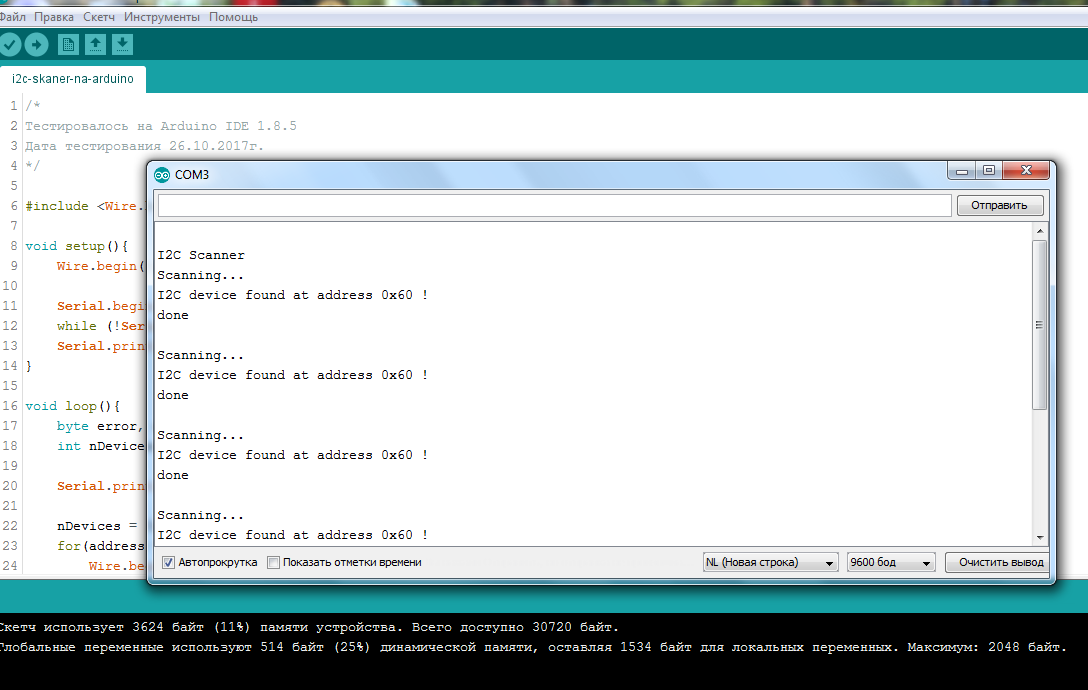Open the Файл menu
This screenshot has height=690, width=1088.
12,17
